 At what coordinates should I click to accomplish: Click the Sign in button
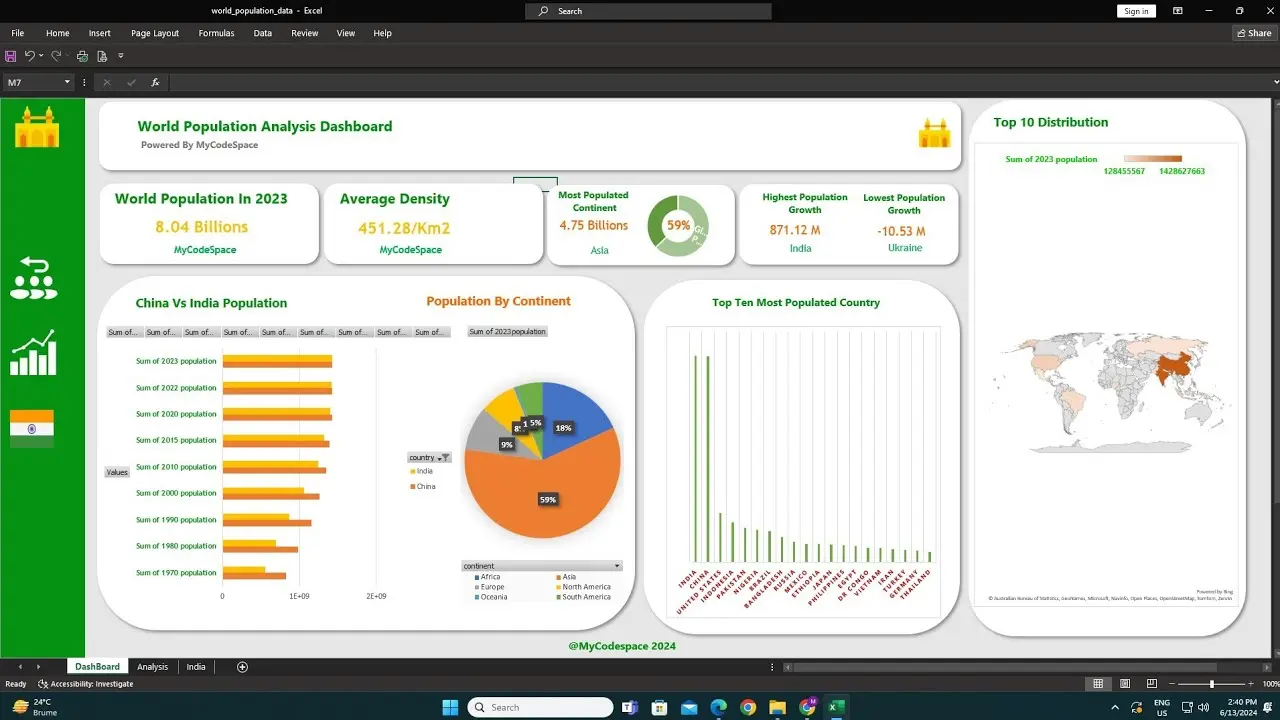coord(1136,11)
